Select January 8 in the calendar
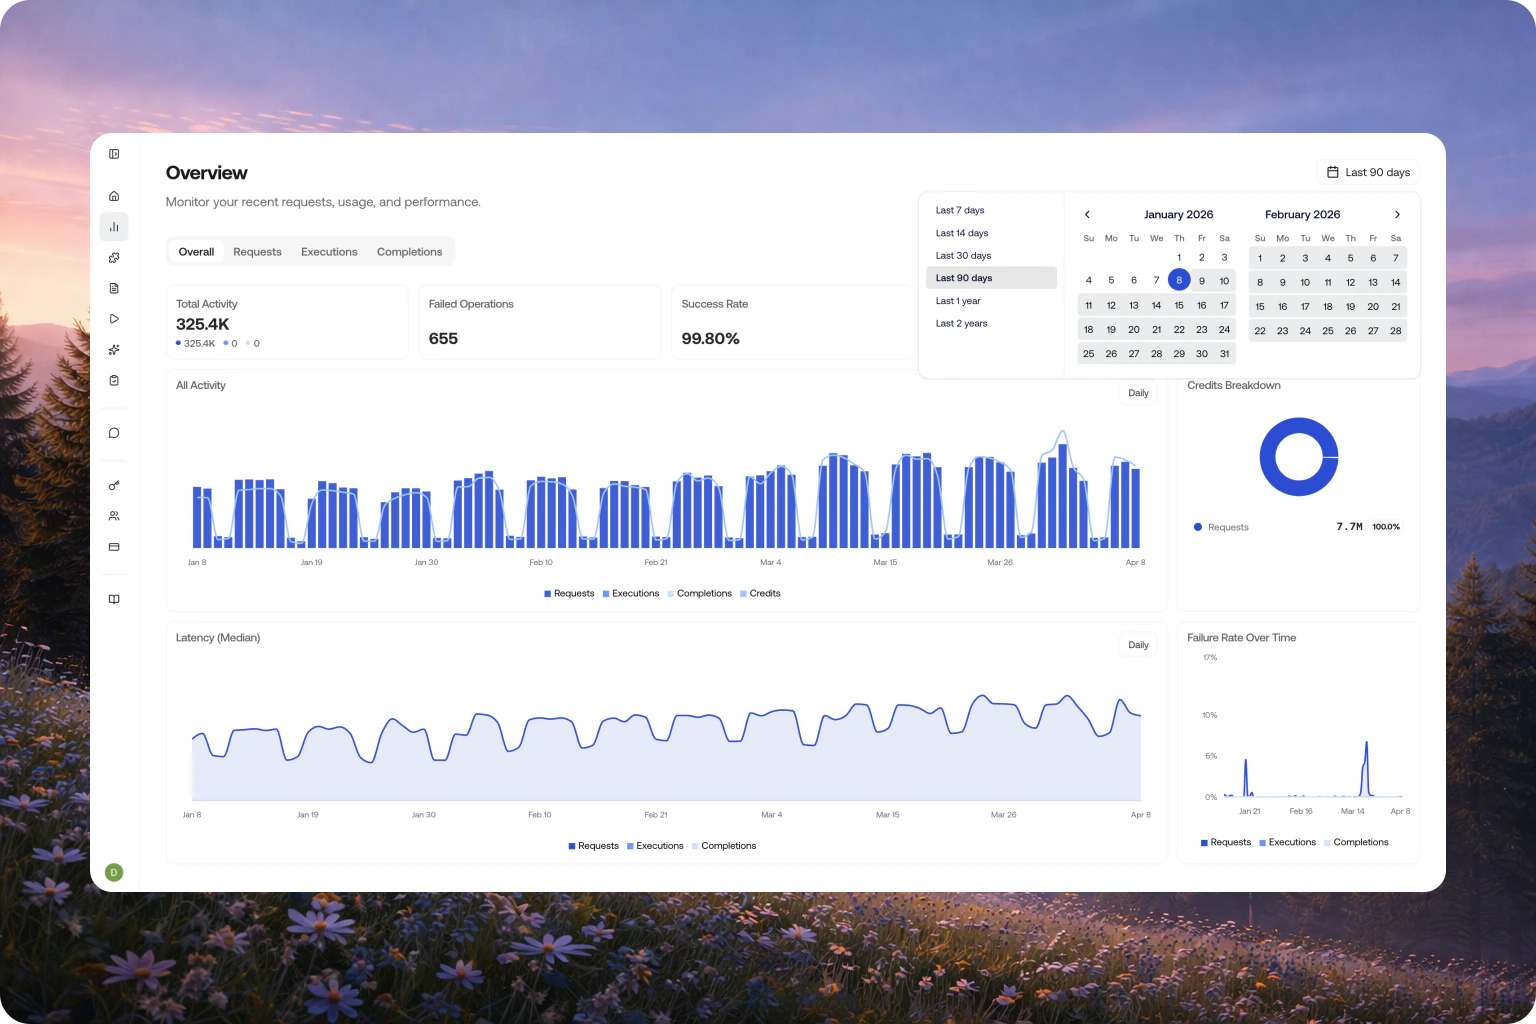This screenshot has height=1024, width=1536. (1179, 281)
